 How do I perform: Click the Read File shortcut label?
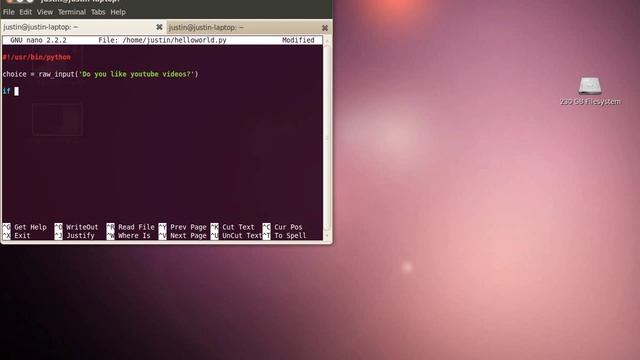point(136,227)
